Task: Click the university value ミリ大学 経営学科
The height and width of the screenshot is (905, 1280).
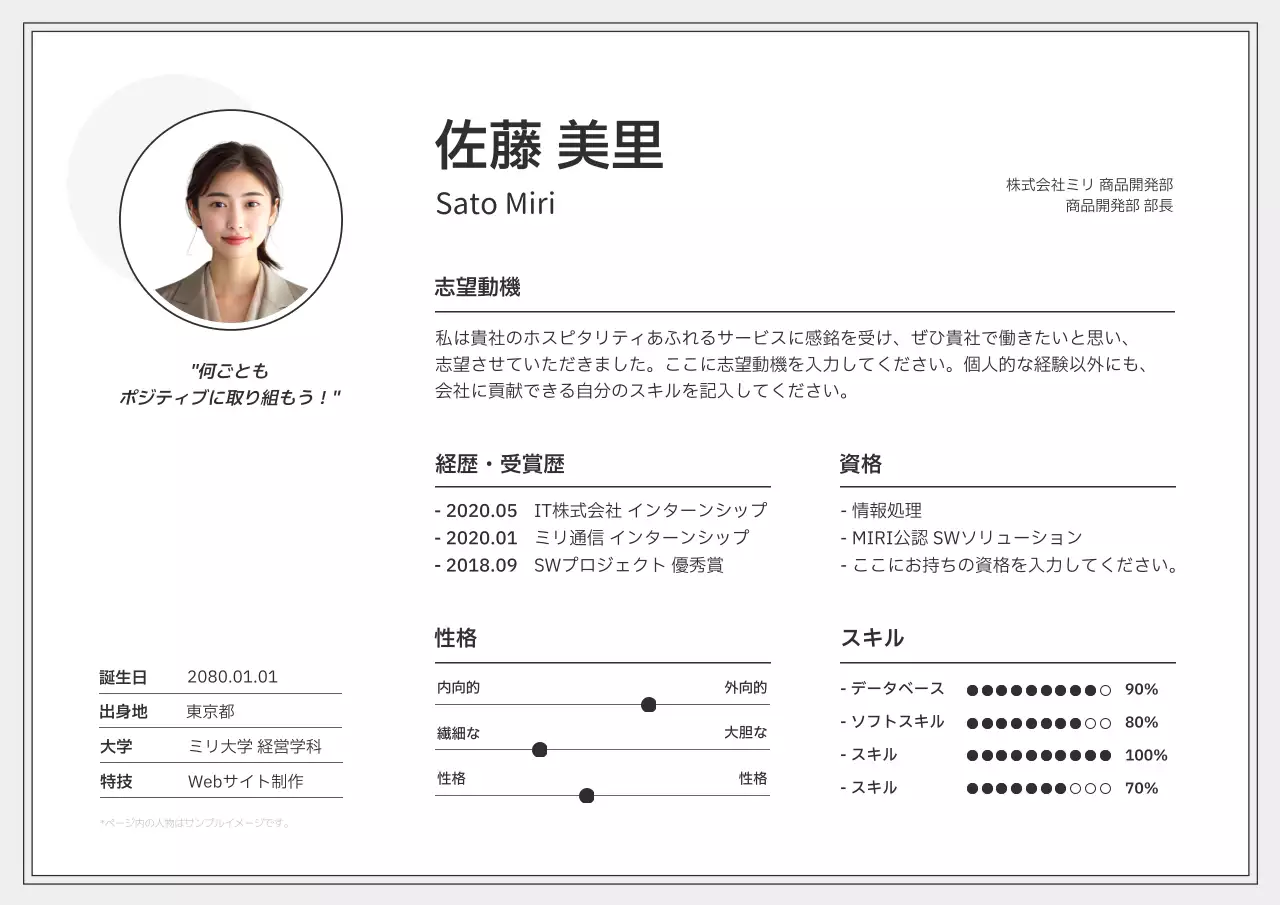Action: click(255, 747)
